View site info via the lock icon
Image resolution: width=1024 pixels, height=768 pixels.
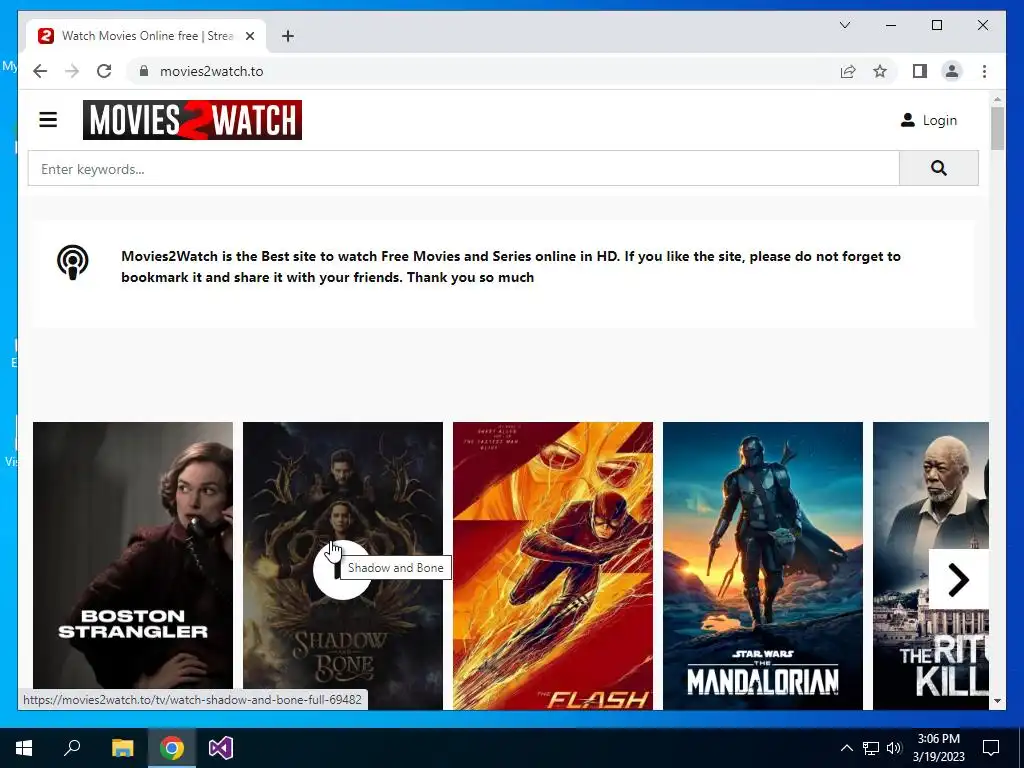click(144, 71)
